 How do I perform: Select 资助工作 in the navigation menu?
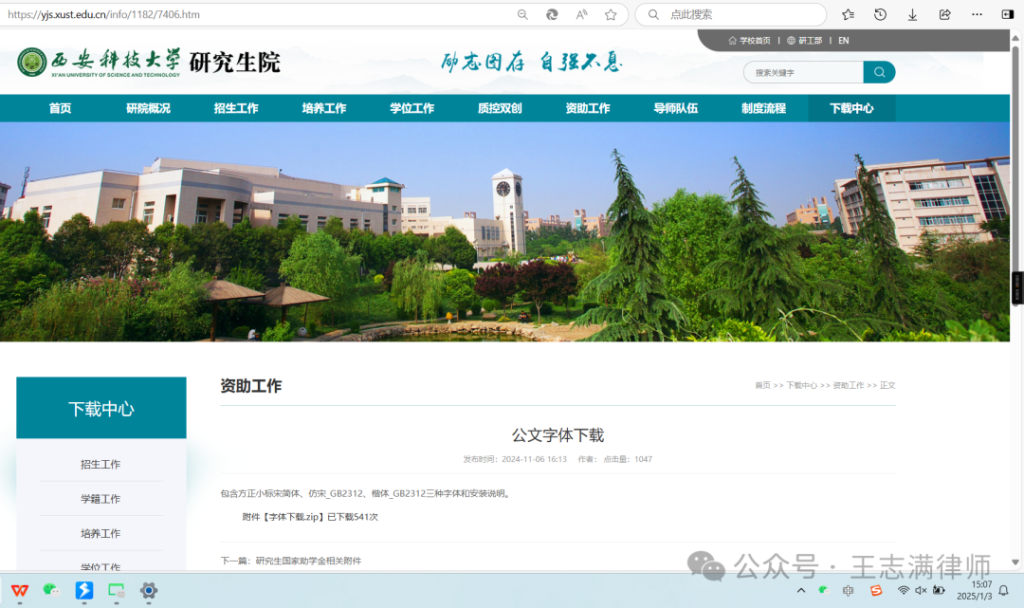click(x=587, y=107)
